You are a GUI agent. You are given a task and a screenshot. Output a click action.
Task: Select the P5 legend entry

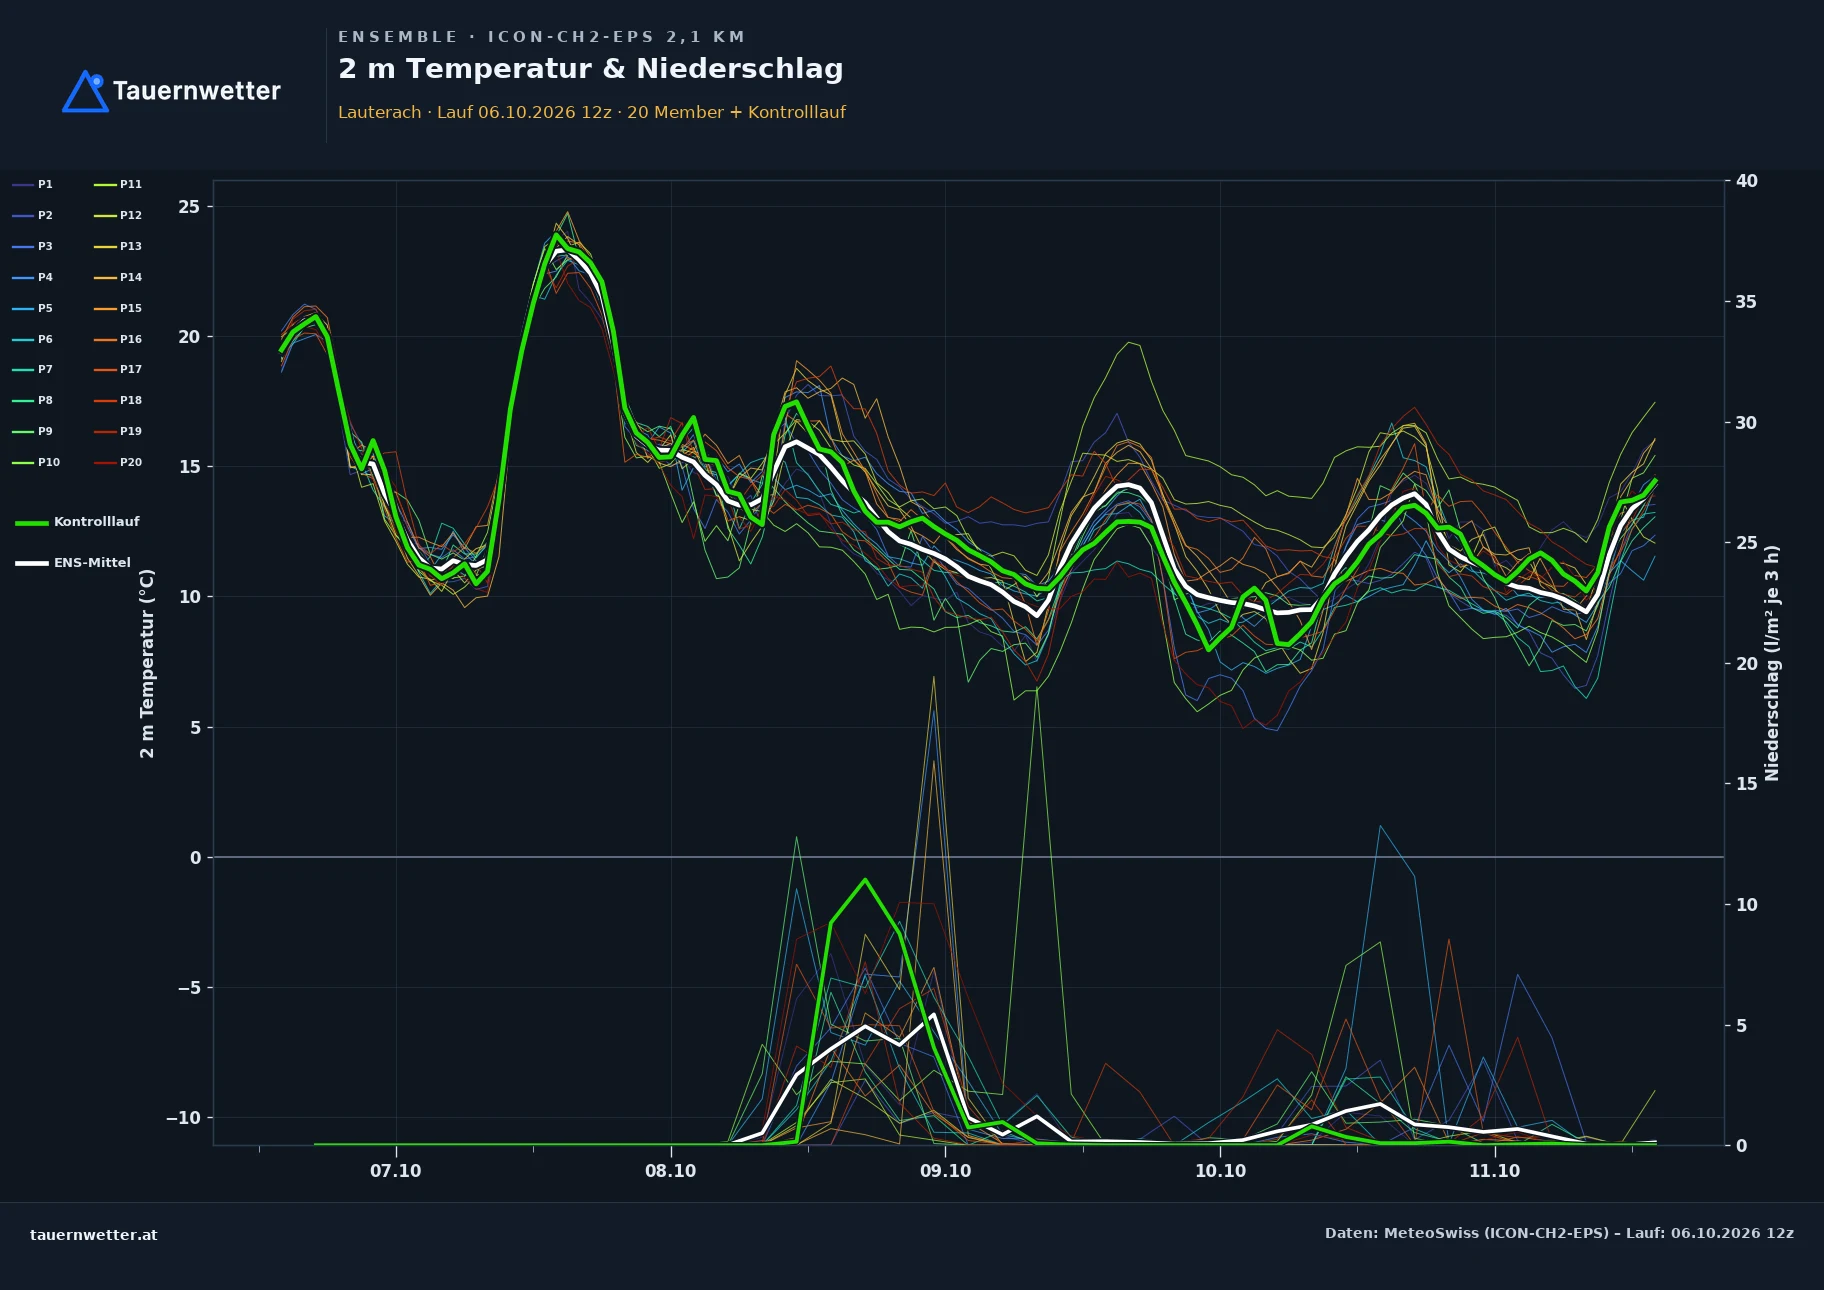point(33,308)
